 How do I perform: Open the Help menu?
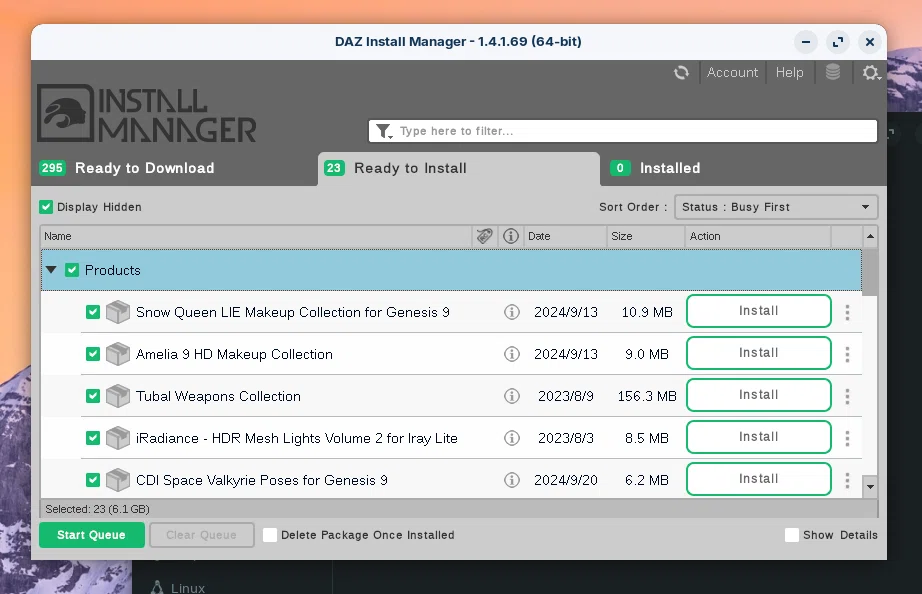coord(789,72)
